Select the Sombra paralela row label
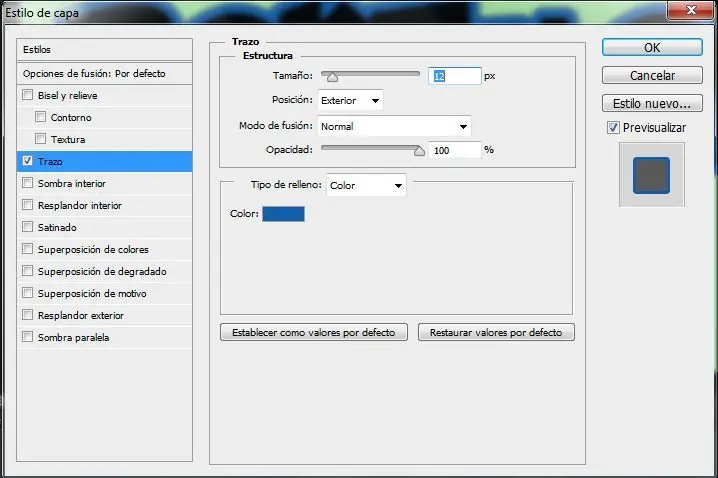 (74, 338)
